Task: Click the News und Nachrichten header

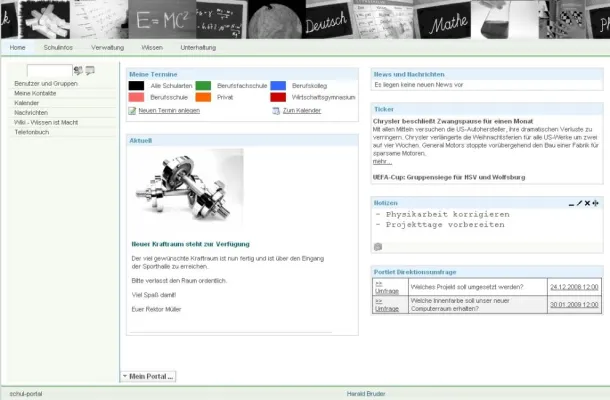Action: click(487, 74)
